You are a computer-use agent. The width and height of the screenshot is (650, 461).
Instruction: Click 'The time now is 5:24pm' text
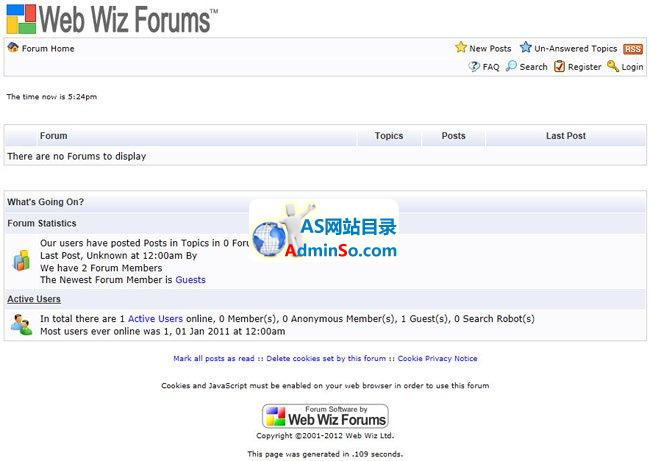[x=52, y=97]
